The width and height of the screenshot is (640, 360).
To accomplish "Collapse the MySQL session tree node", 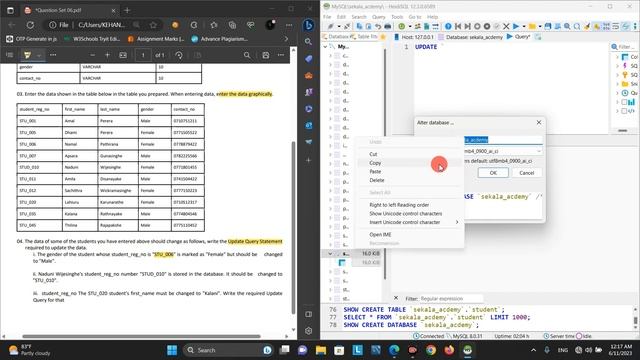I will tap(325, 47).
